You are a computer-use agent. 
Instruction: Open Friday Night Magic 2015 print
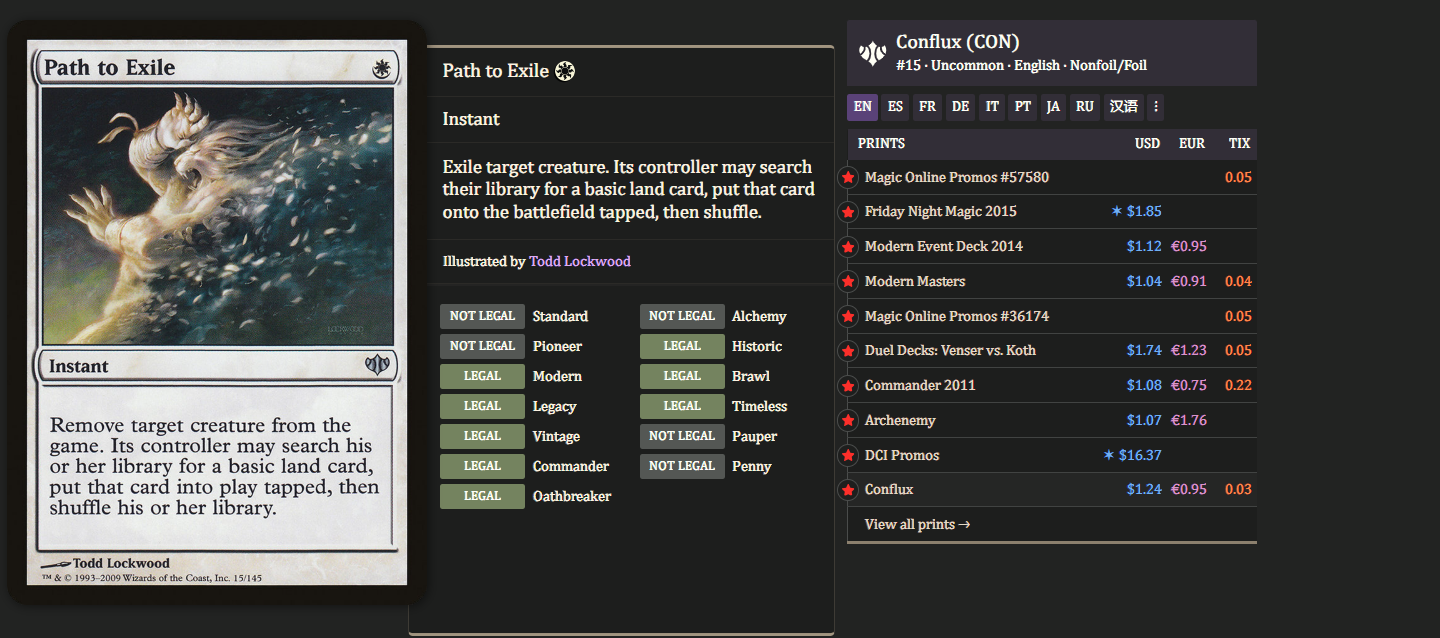(941, 212)
